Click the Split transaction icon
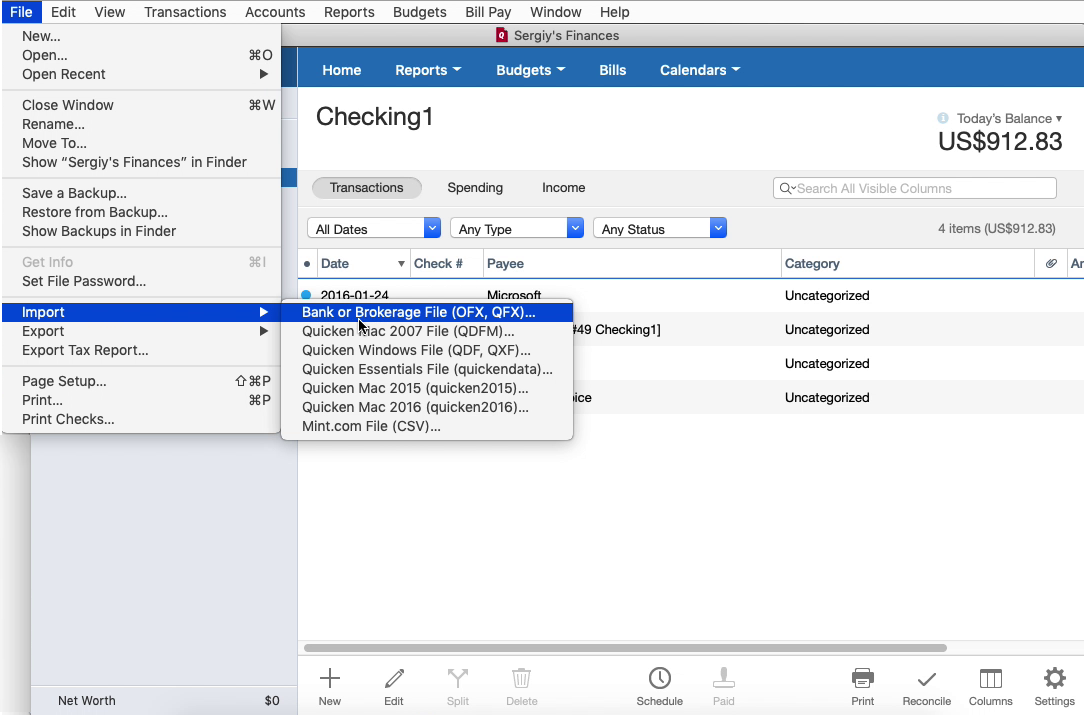 (x=458, y=678)
